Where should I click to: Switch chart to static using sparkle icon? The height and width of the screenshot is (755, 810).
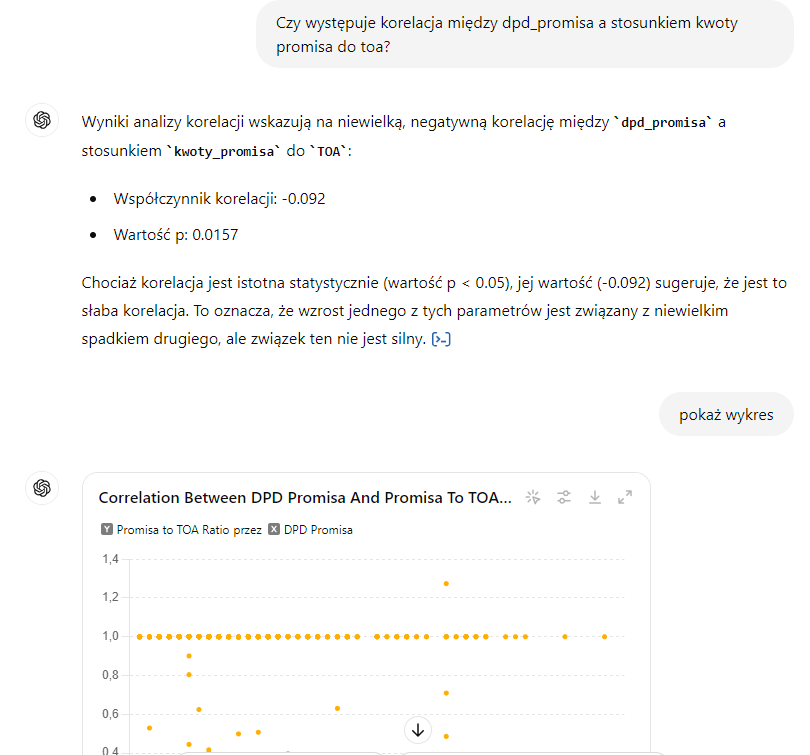click(533, 497)
